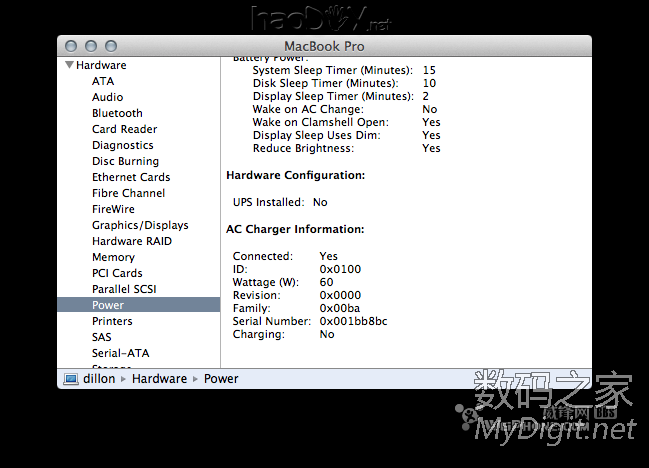The width and height of the screenshot is (649, 468).
Task: Click the red close window button
Action: [71, 46]
